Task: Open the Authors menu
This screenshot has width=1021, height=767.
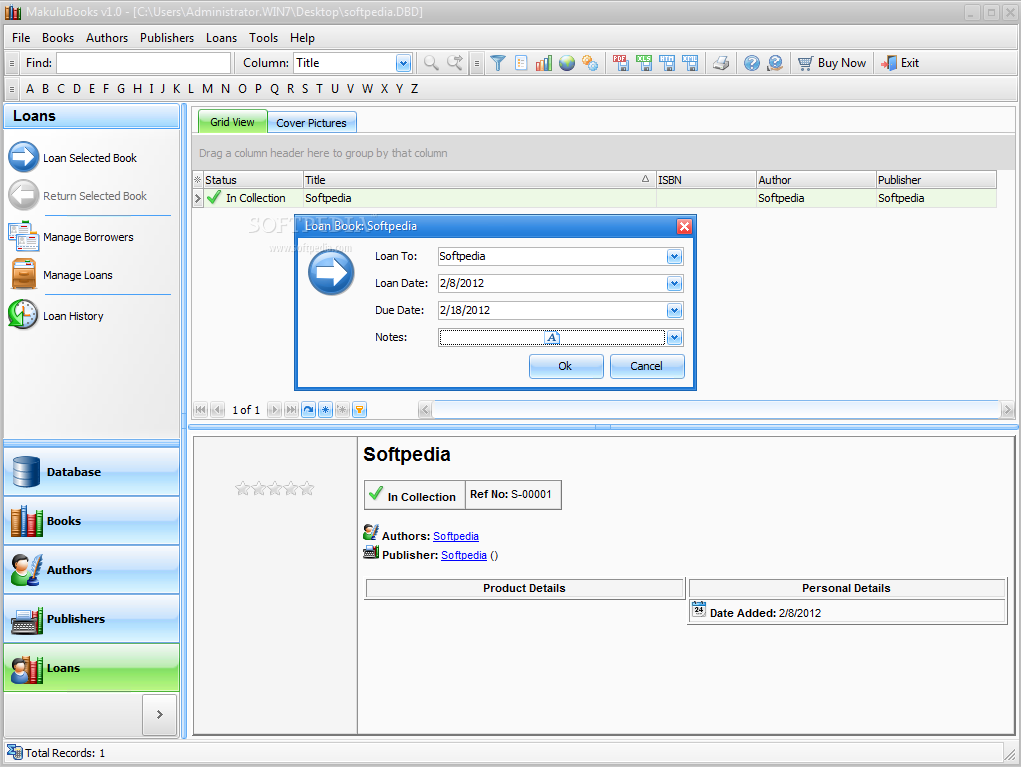Action: pyautogui.click(x=107, y=38)
